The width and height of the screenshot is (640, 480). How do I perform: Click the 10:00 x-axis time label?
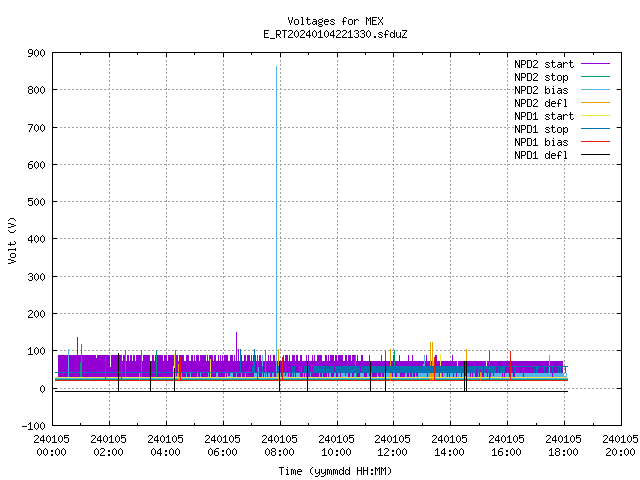(336, 452)
